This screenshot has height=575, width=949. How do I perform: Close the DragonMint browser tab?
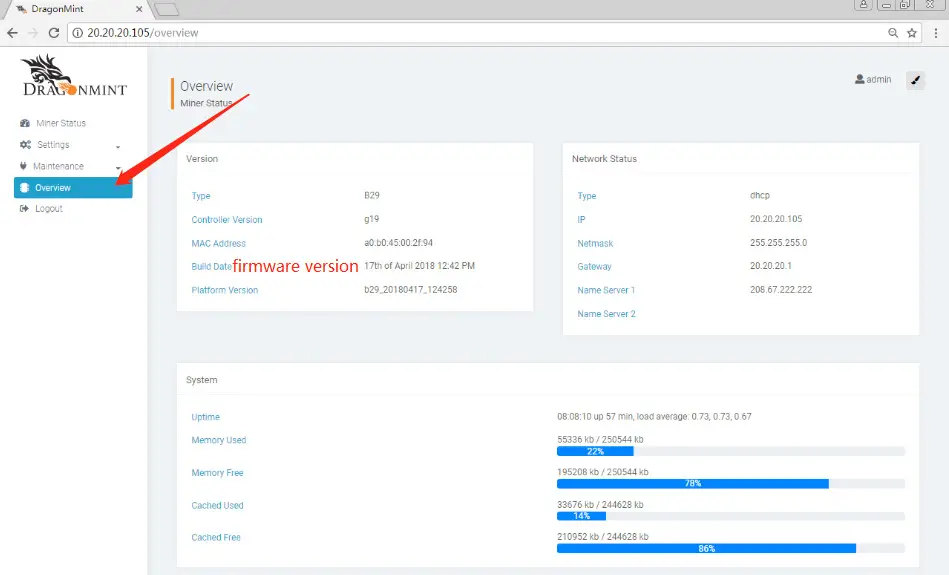coord(139,9)
